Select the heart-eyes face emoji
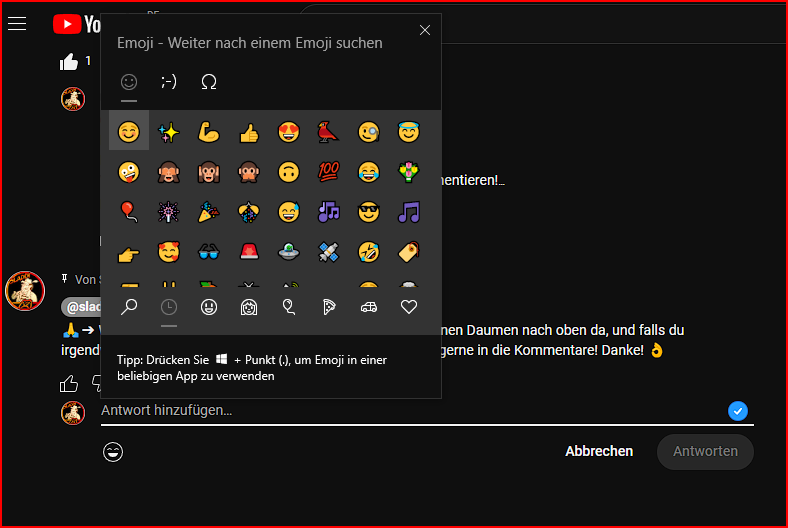The height and width of the screenshot is (528, 788). 289,131
